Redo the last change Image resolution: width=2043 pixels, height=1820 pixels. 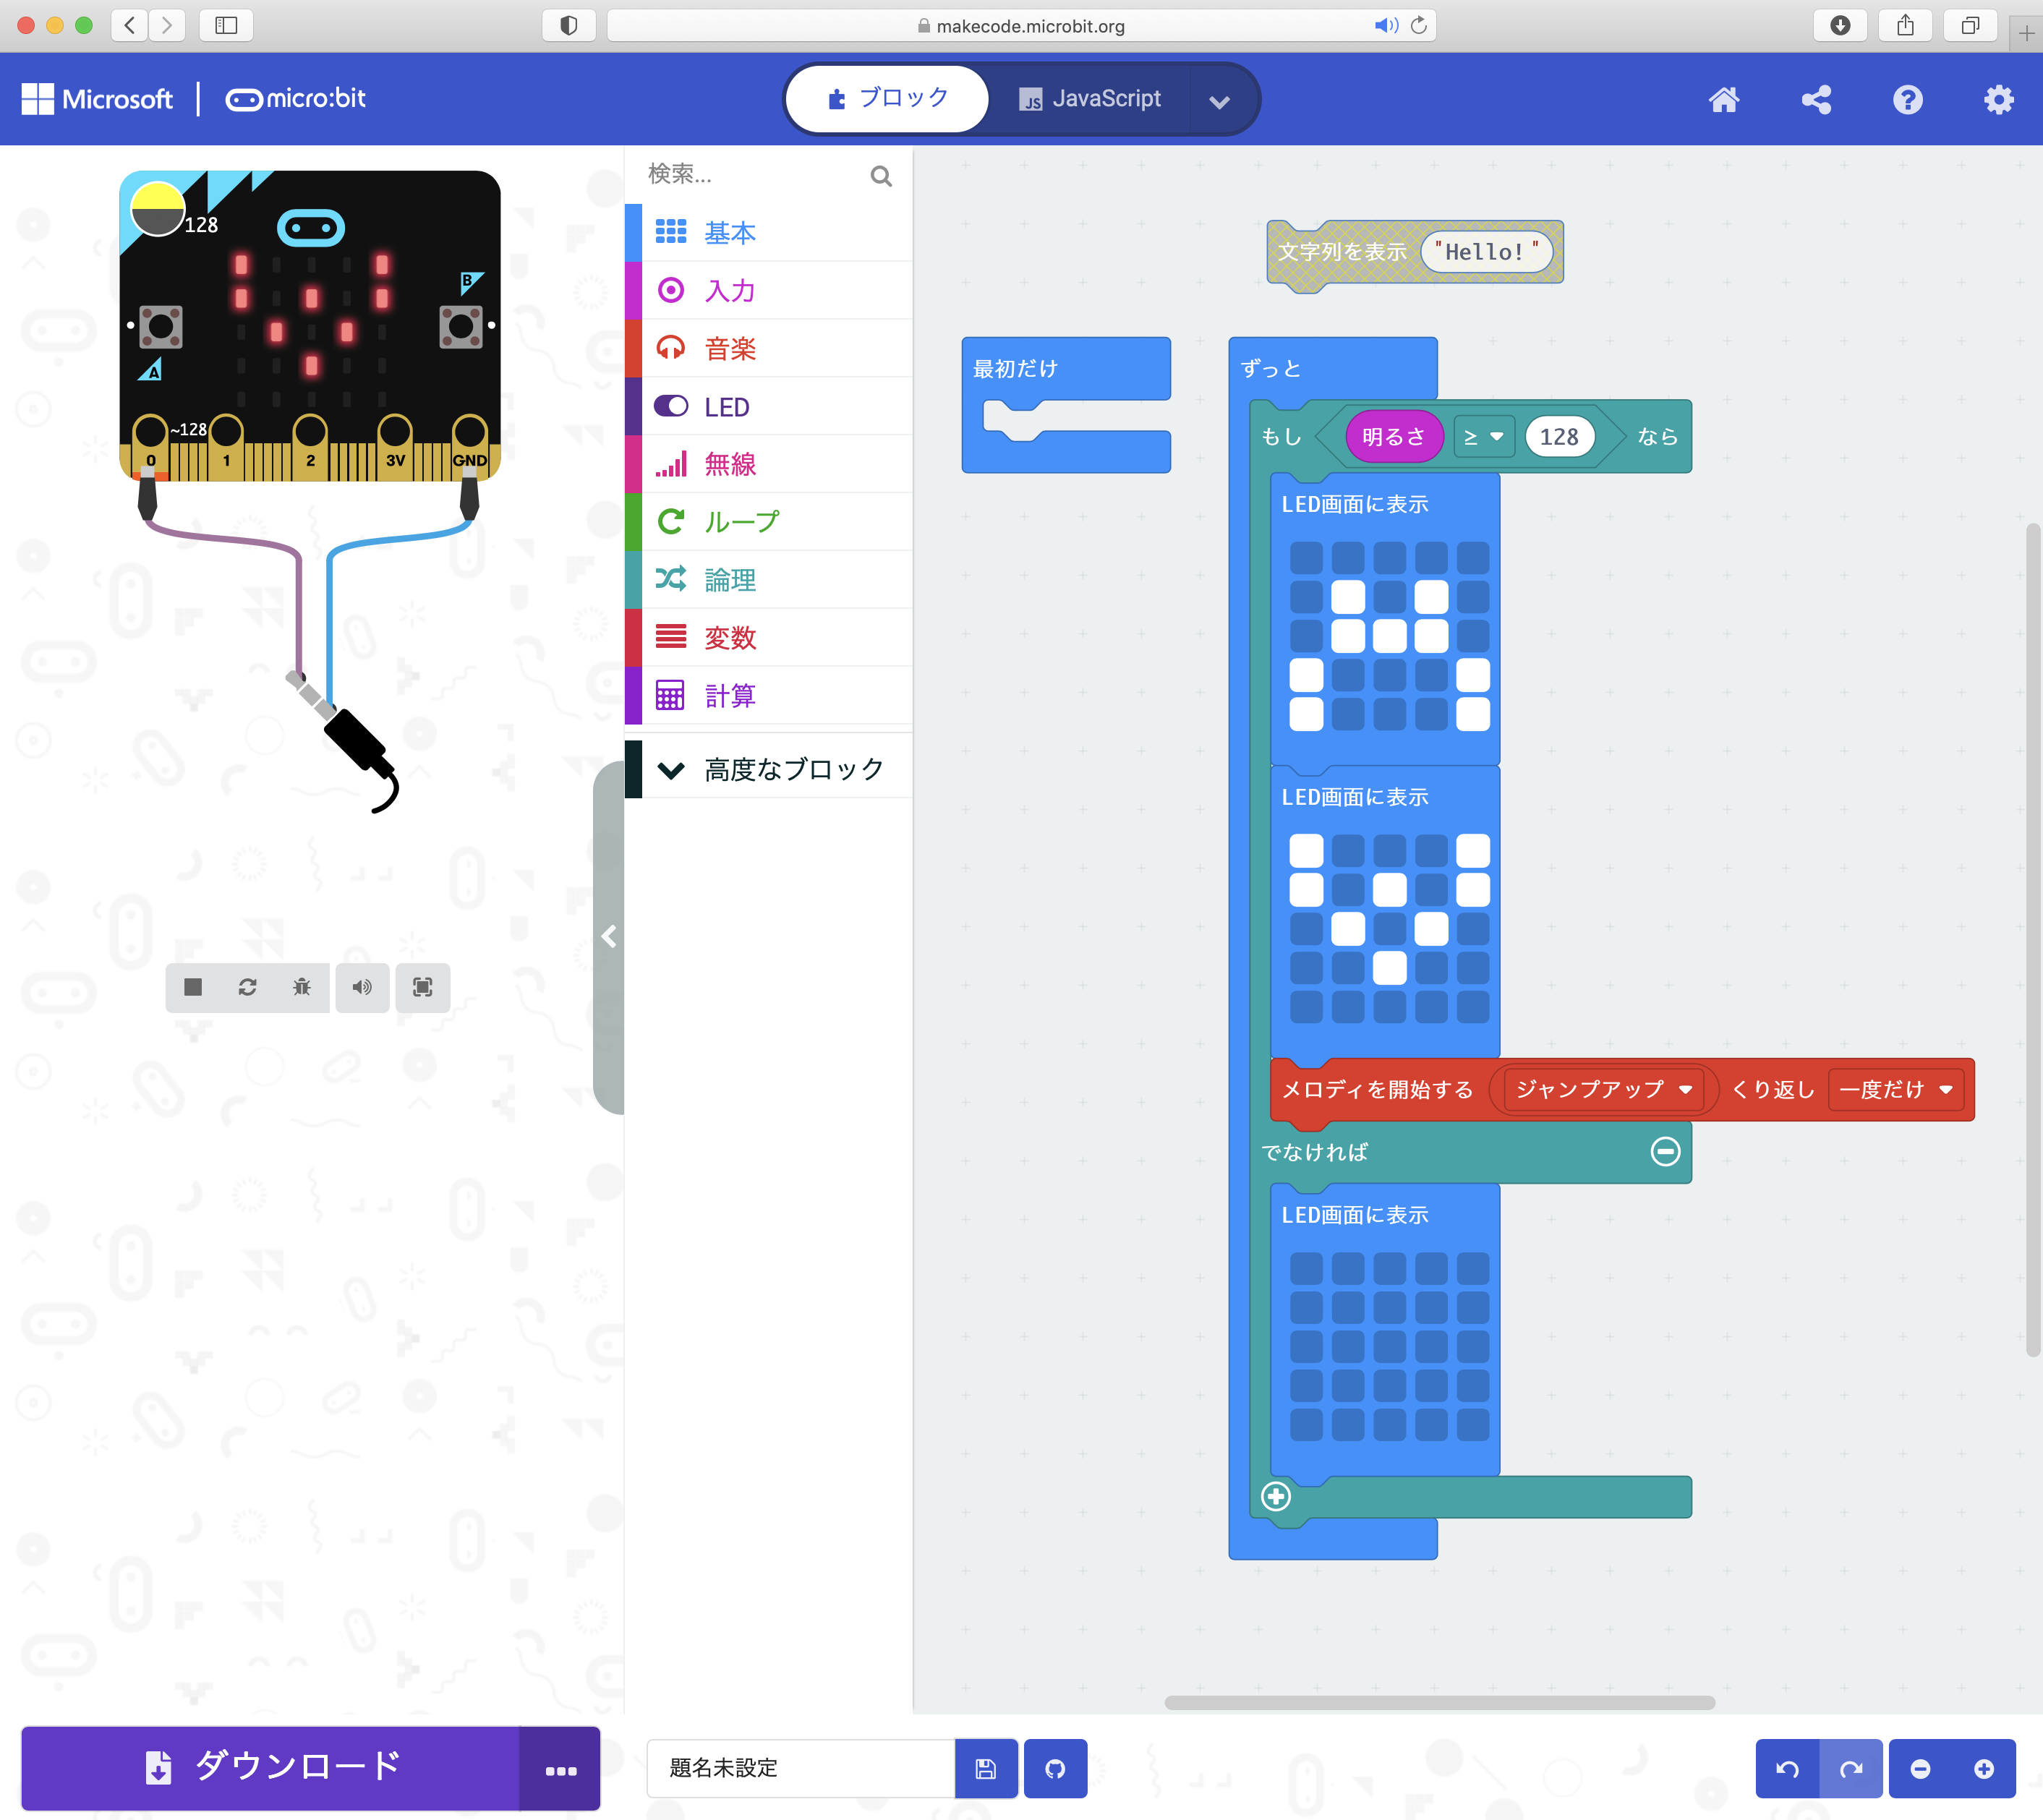pos(1851,1768)
